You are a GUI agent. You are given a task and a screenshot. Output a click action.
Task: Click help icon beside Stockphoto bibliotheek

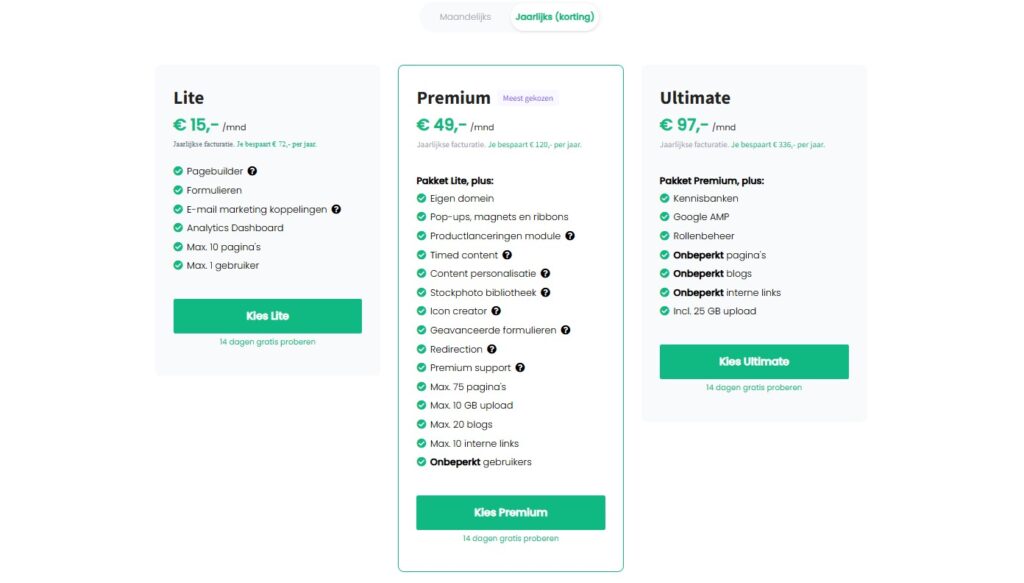545,292
